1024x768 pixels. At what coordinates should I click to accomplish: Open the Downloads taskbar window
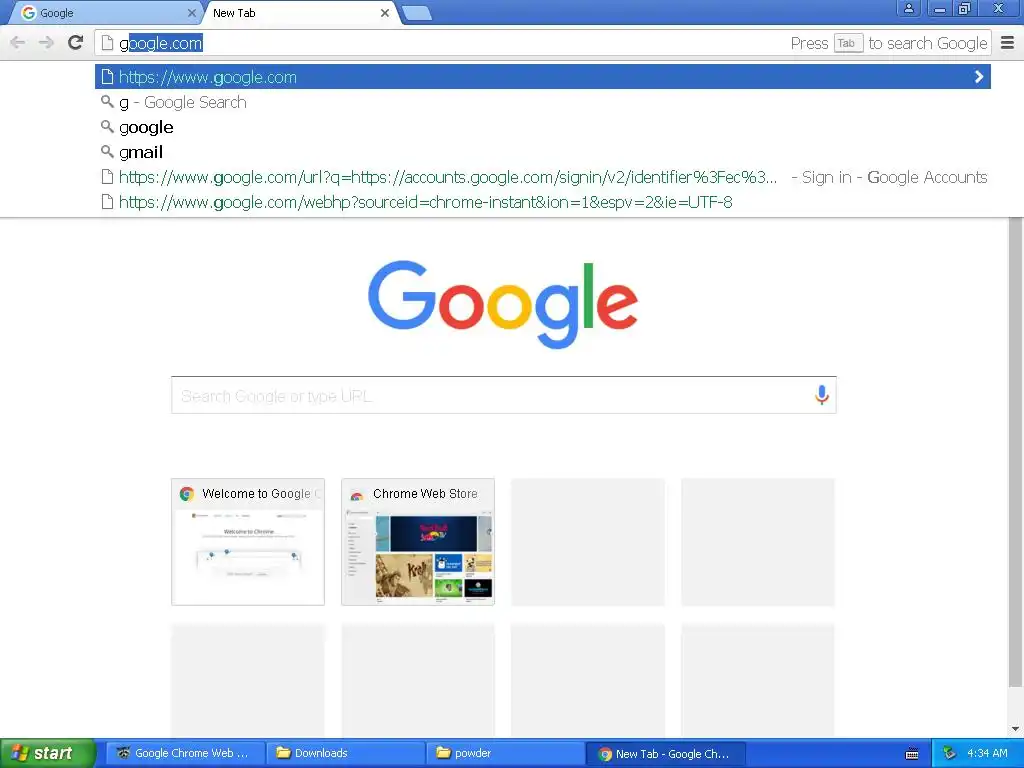pos(345,753)
